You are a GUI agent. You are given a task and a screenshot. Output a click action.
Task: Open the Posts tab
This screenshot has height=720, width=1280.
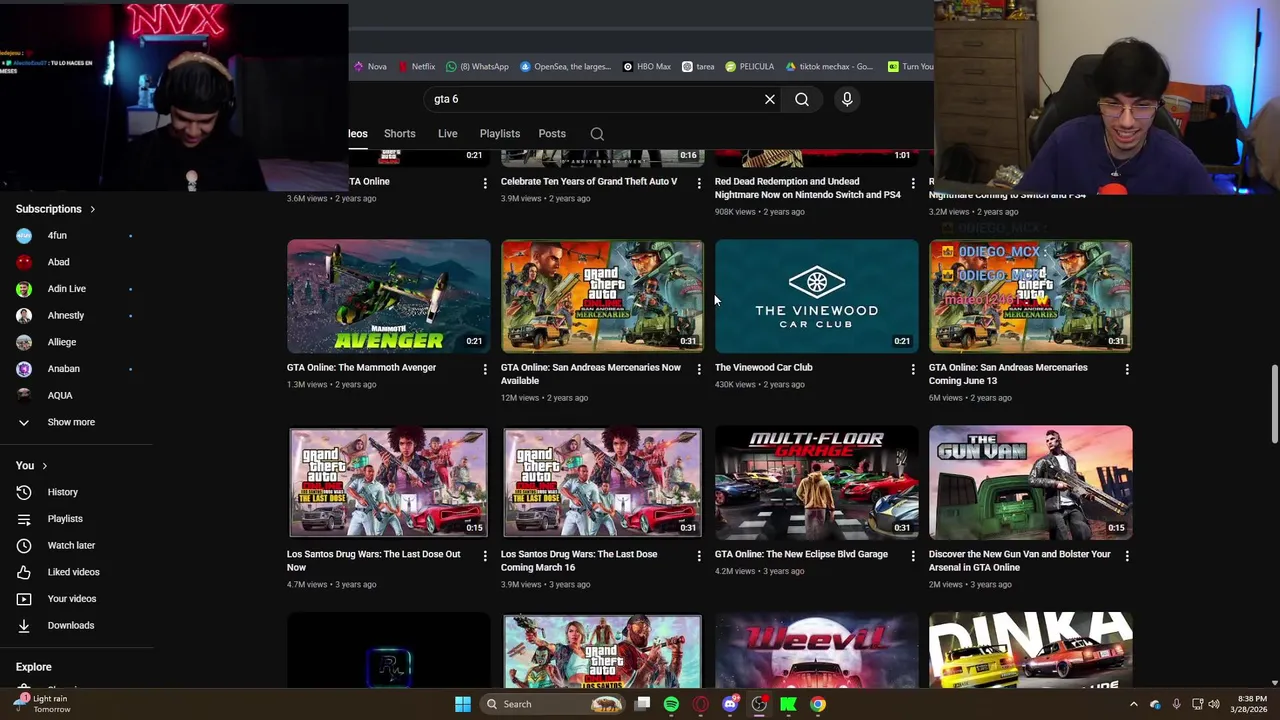coord(552,134)
